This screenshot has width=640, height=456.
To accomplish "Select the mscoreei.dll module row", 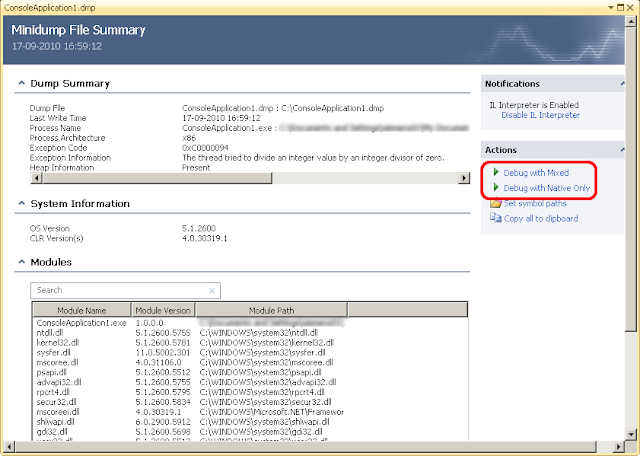I will (250, 412).
